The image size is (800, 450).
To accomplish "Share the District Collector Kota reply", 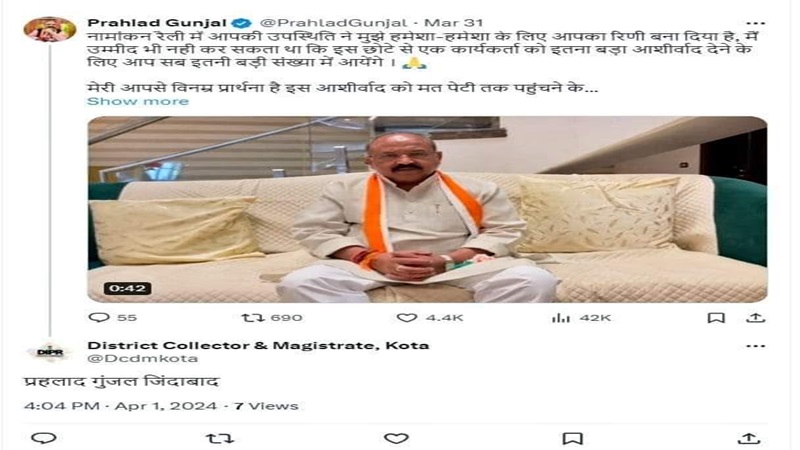I will (748, 438).
